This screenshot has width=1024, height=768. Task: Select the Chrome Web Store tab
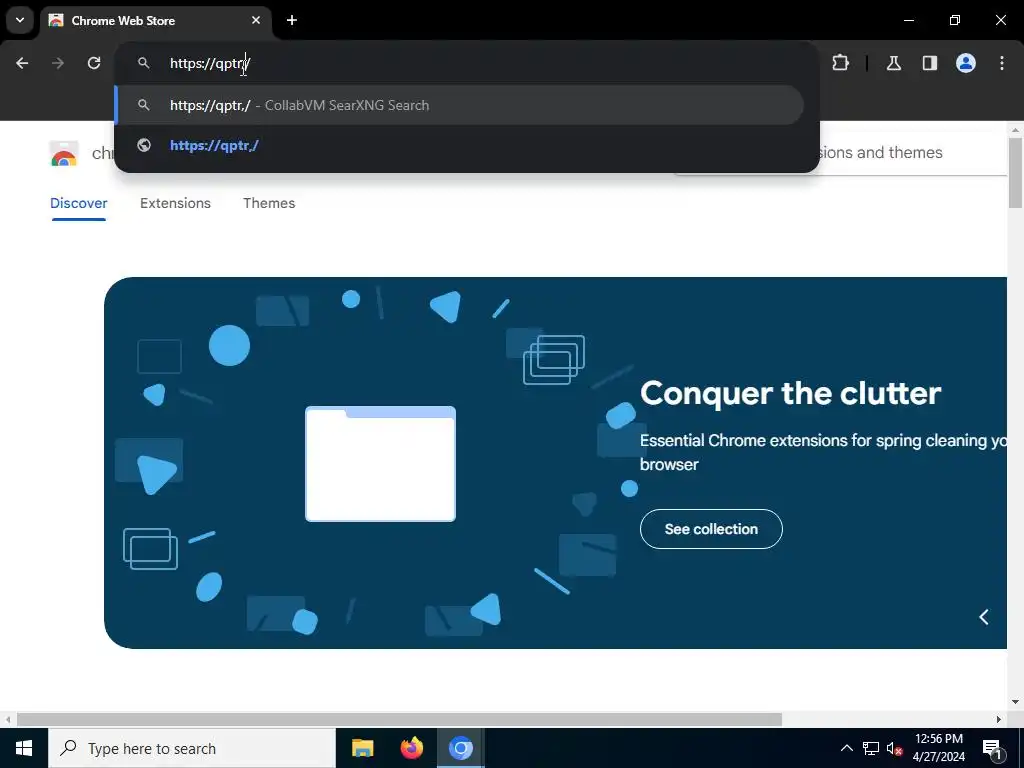pyautogui.click(x=155, y=20)
